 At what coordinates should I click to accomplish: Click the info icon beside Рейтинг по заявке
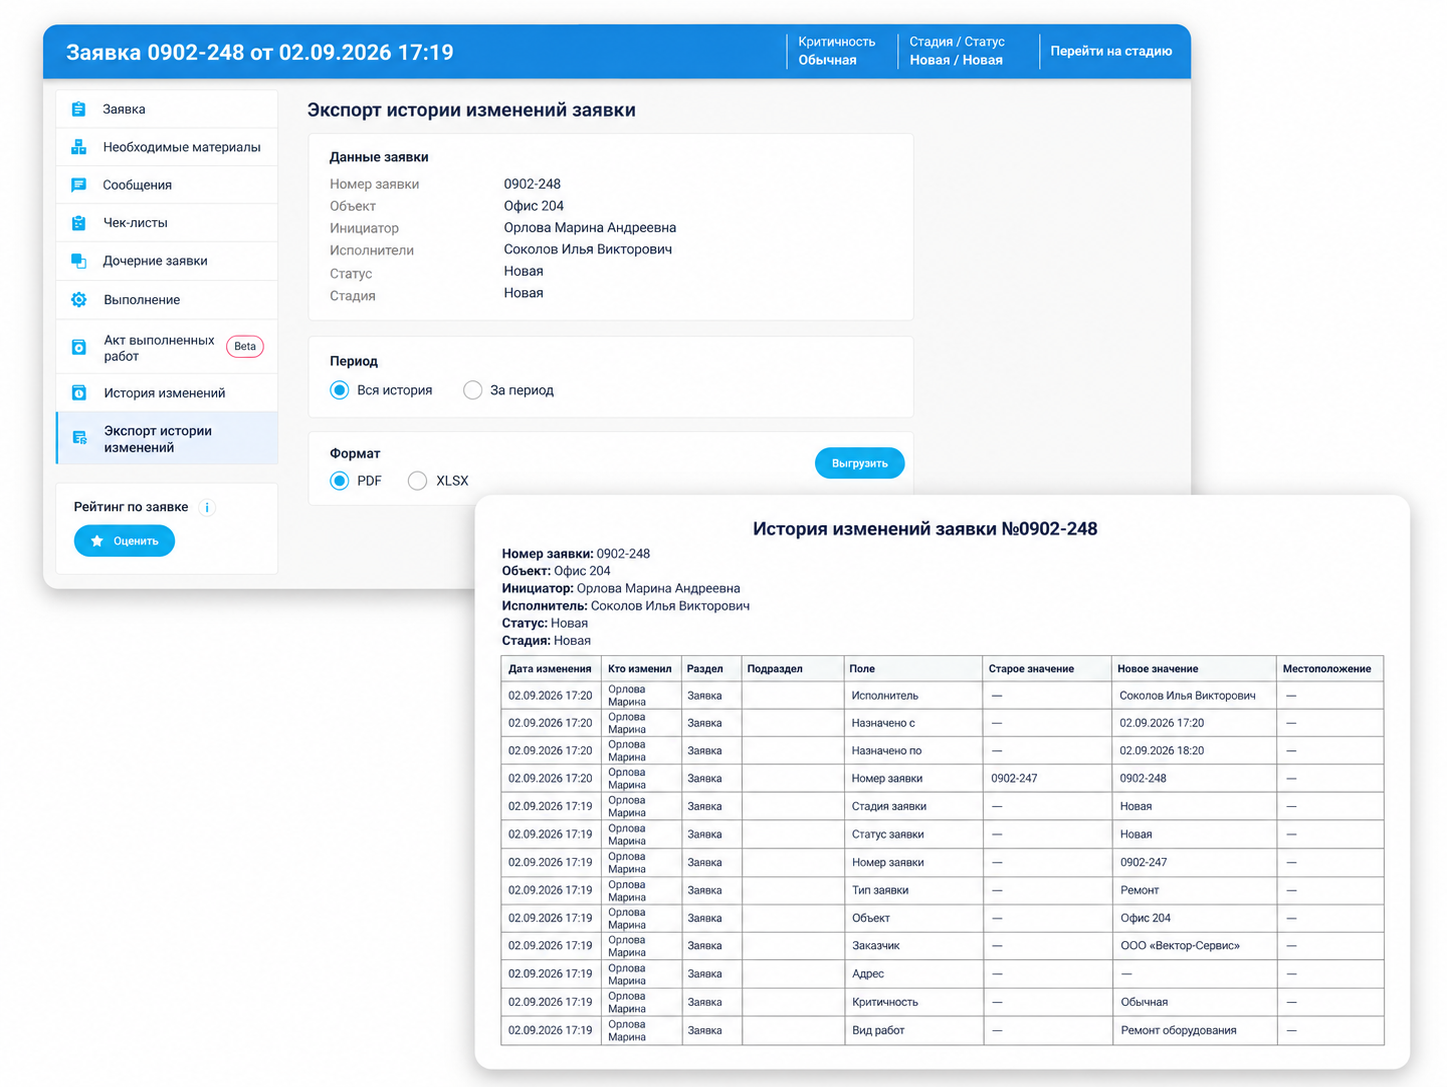click(x=207, y=507)
